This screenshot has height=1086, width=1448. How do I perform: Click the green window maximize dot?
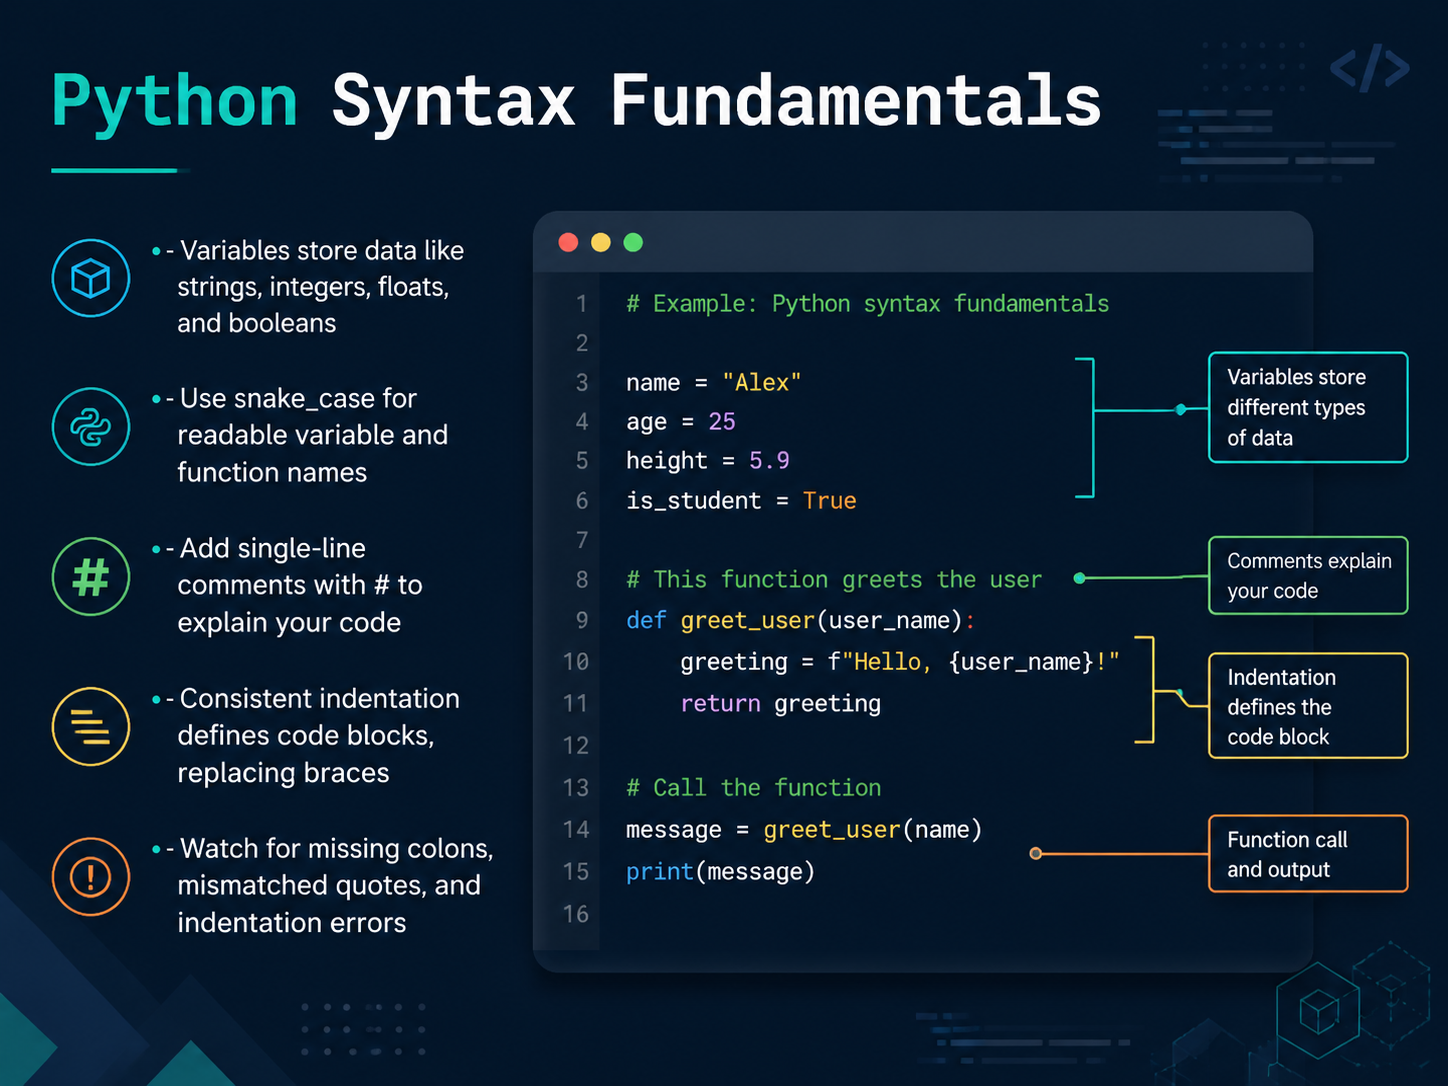point(633,242)
